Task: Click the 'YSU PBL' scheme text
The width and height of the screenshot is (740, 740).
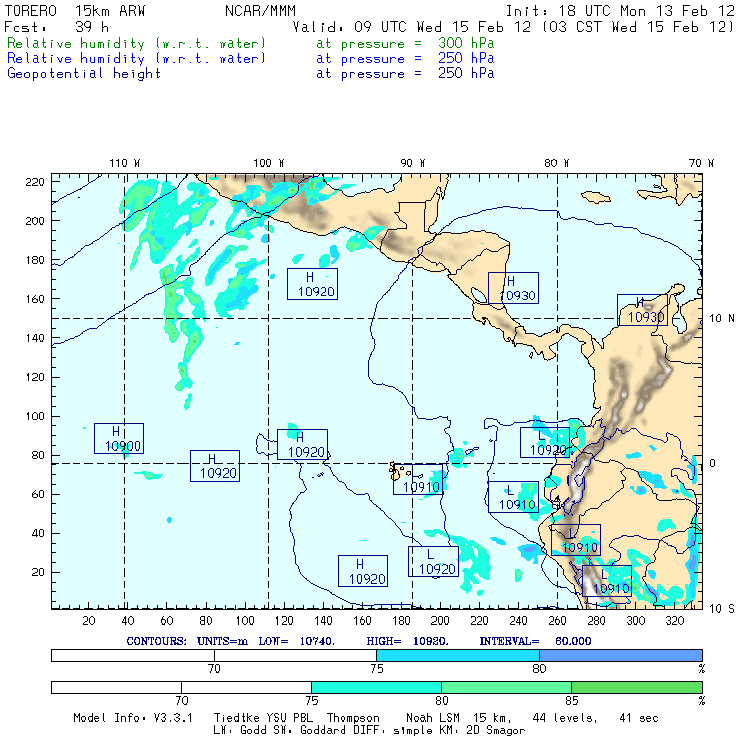Action: (288, 718)
